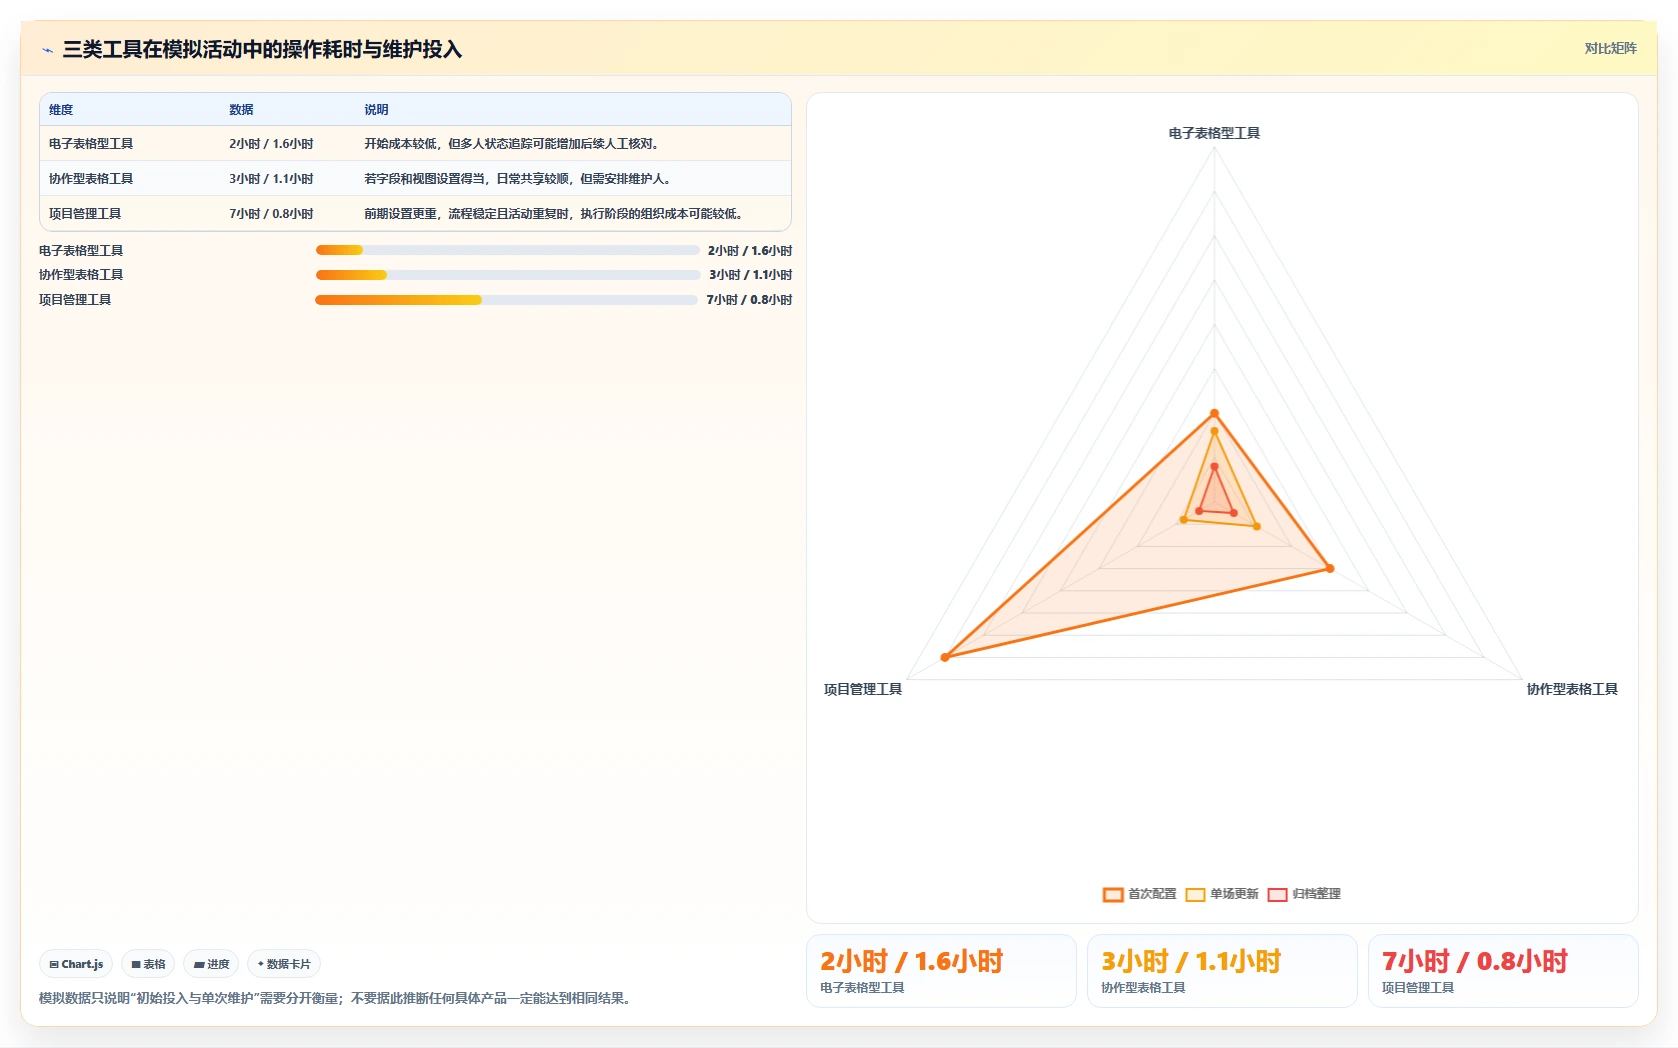
Task: Click the 说明 column header
Action: pyautogui.click(x=376, y=110)
